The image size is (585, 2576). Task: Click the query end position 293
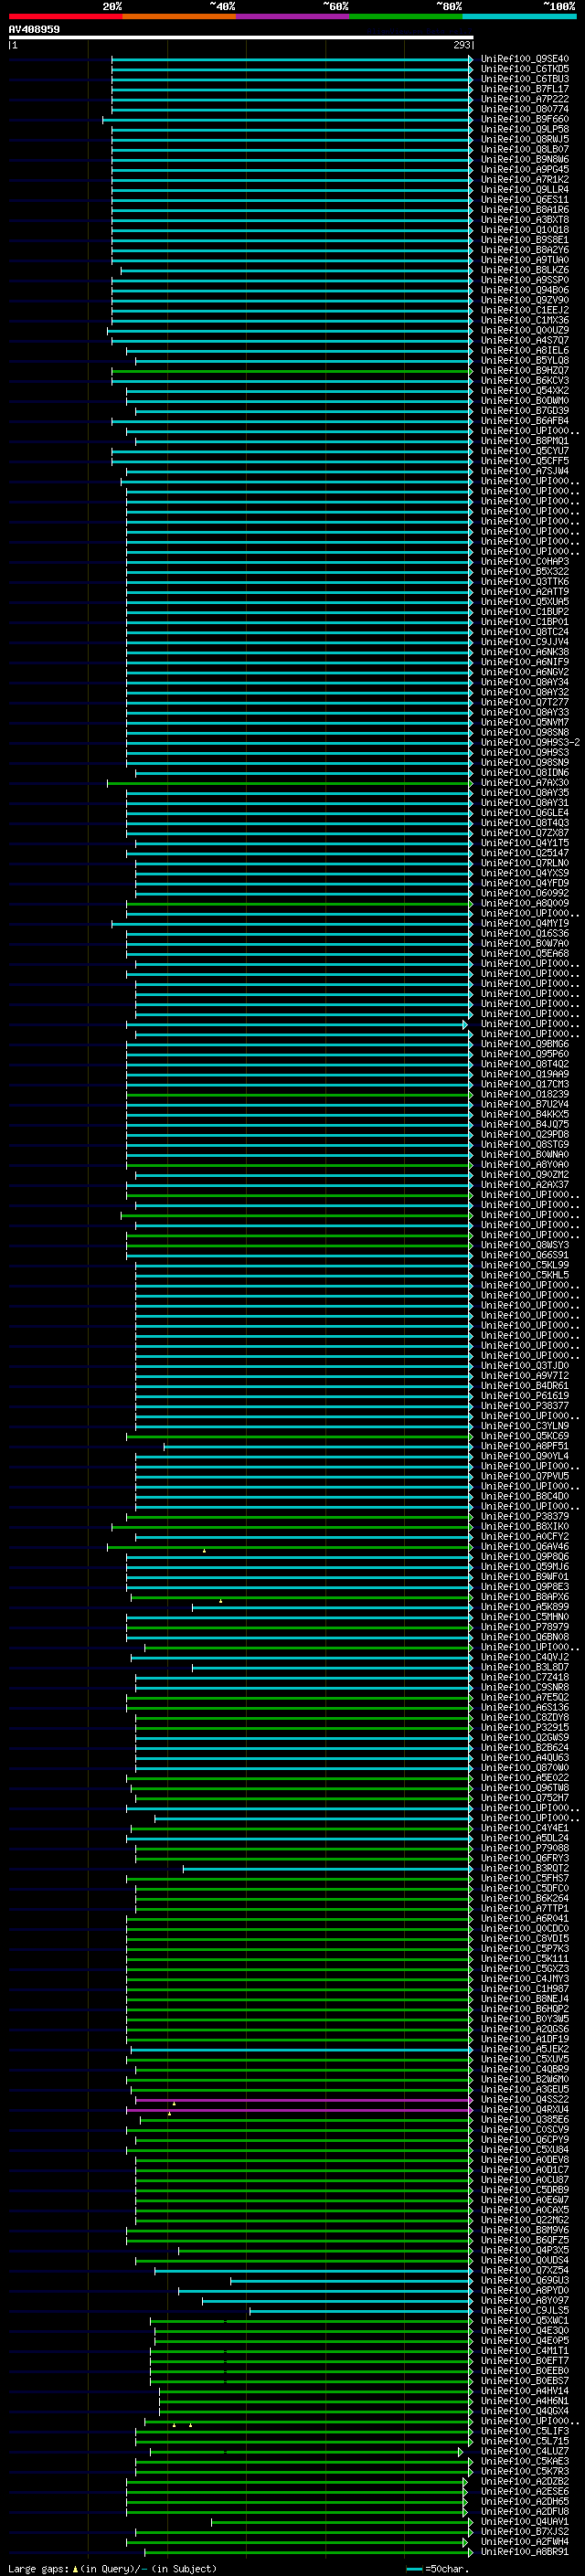[x=461, y=45]
